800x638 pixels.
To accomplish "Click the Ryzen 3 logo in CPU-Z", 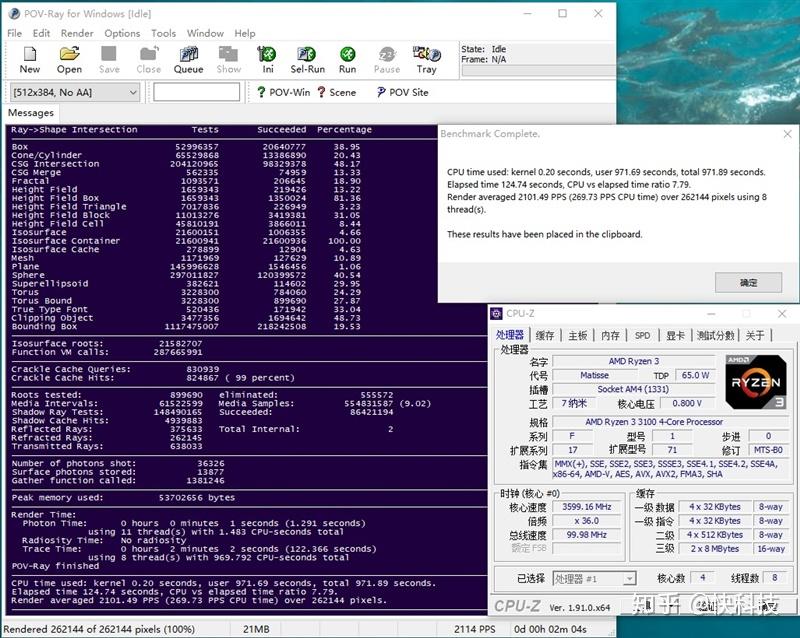I will pos(755,384).
